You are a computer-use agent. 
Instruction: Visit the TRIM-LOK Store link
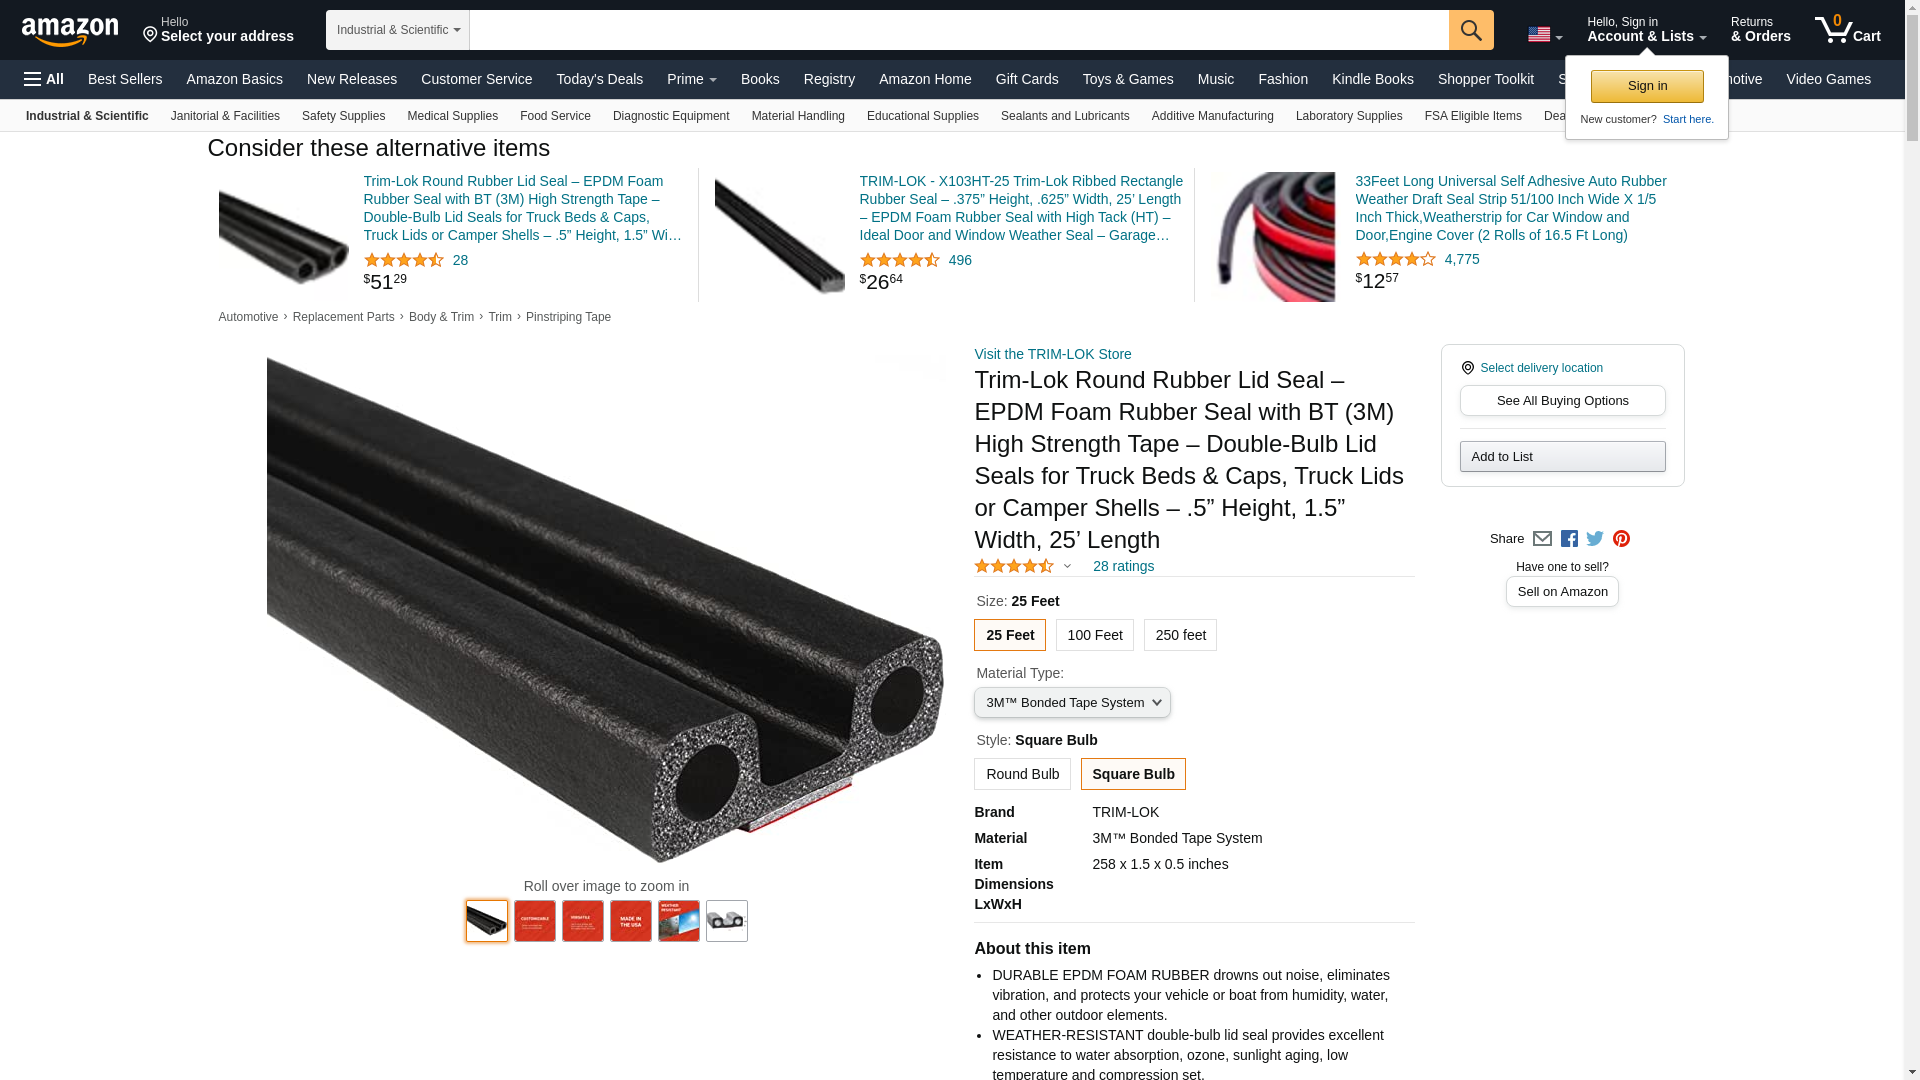[1053, 354]
